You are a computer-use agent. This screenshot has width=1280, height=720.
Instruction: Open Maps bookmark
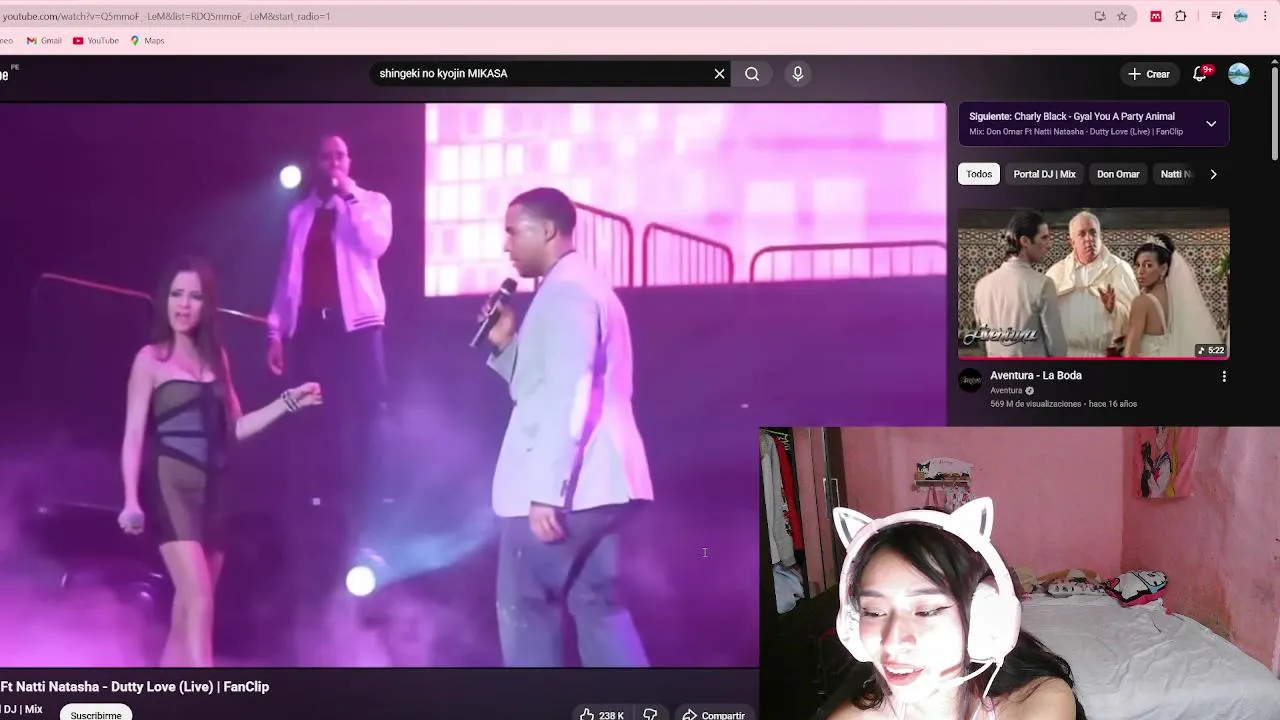coord(147,41)
